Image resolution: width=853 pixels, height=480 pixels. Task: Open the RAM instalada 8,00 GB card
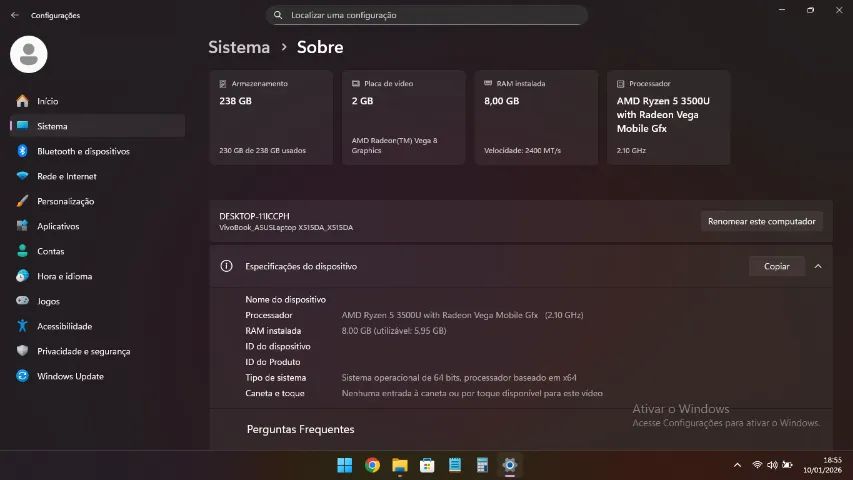click(536, 118)
